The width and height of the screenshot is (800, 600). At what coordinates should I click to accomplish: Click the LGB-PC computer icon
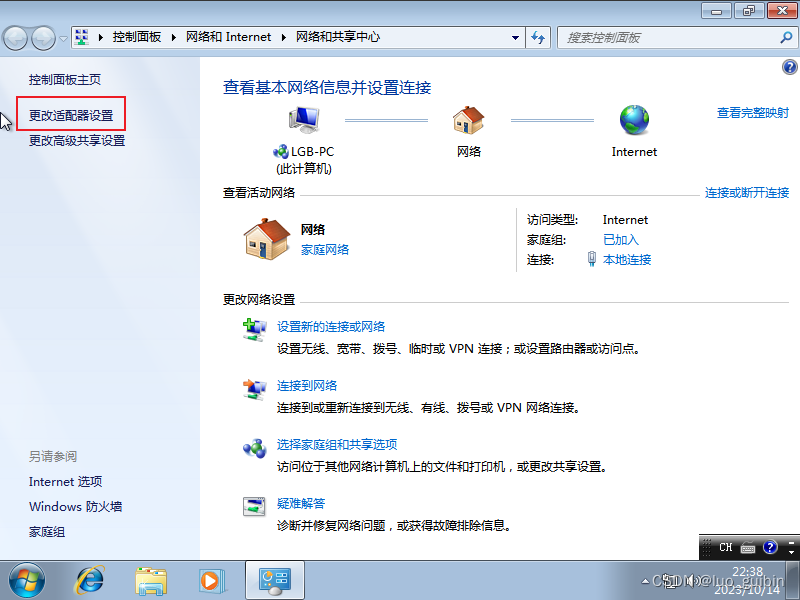tap(304, 120)
